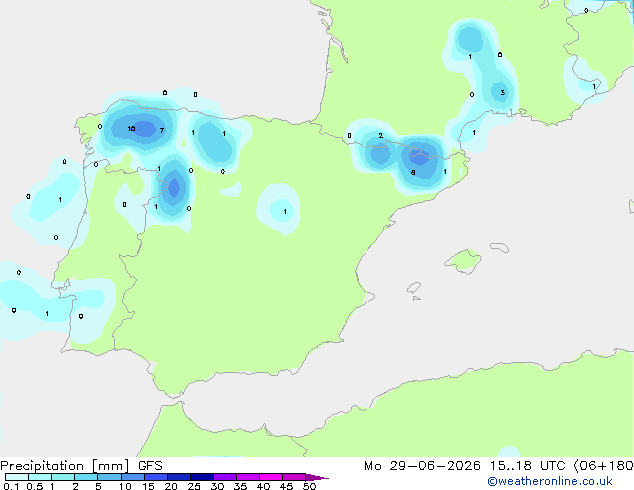
Task: Click the '7' precipitation value on the map
Action: tap(162, 130)
